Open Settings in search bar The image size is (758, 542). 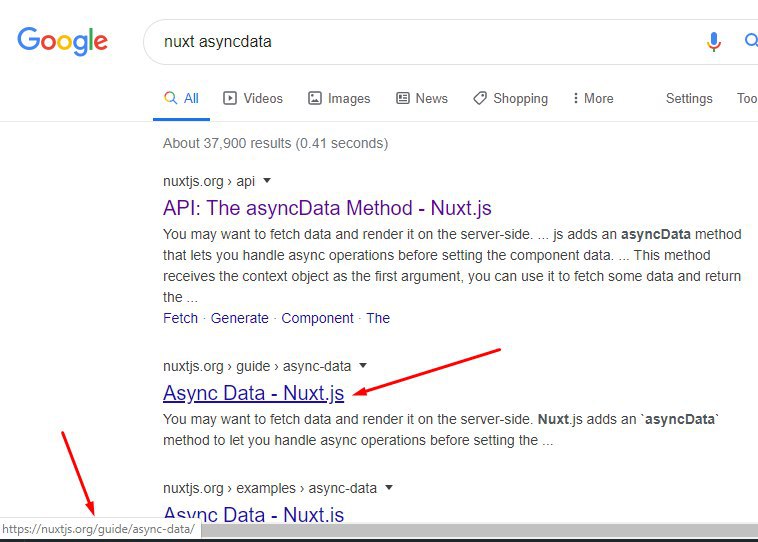(x=689, y=99)
